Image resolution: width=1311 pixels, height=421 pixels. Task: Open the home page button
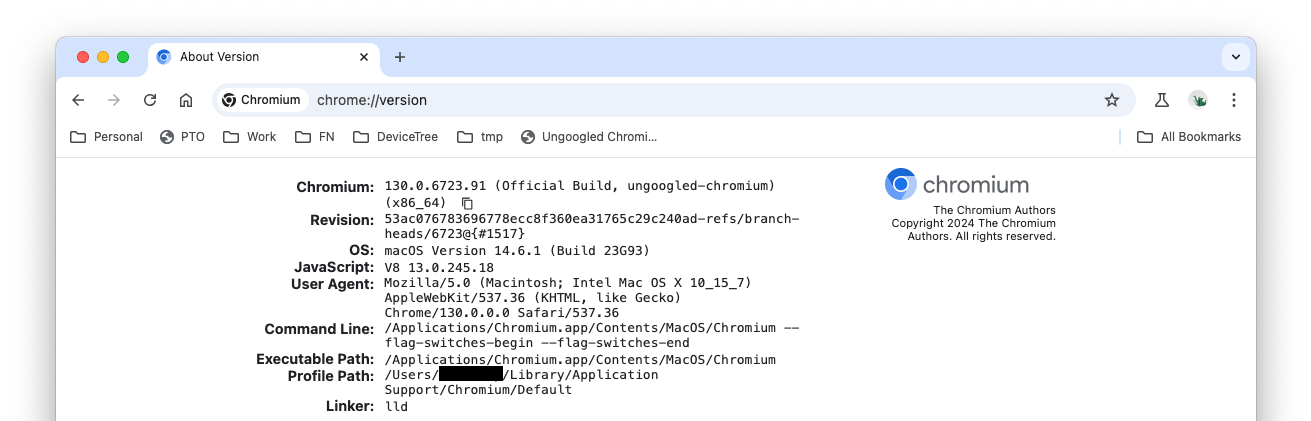(186, 100)
